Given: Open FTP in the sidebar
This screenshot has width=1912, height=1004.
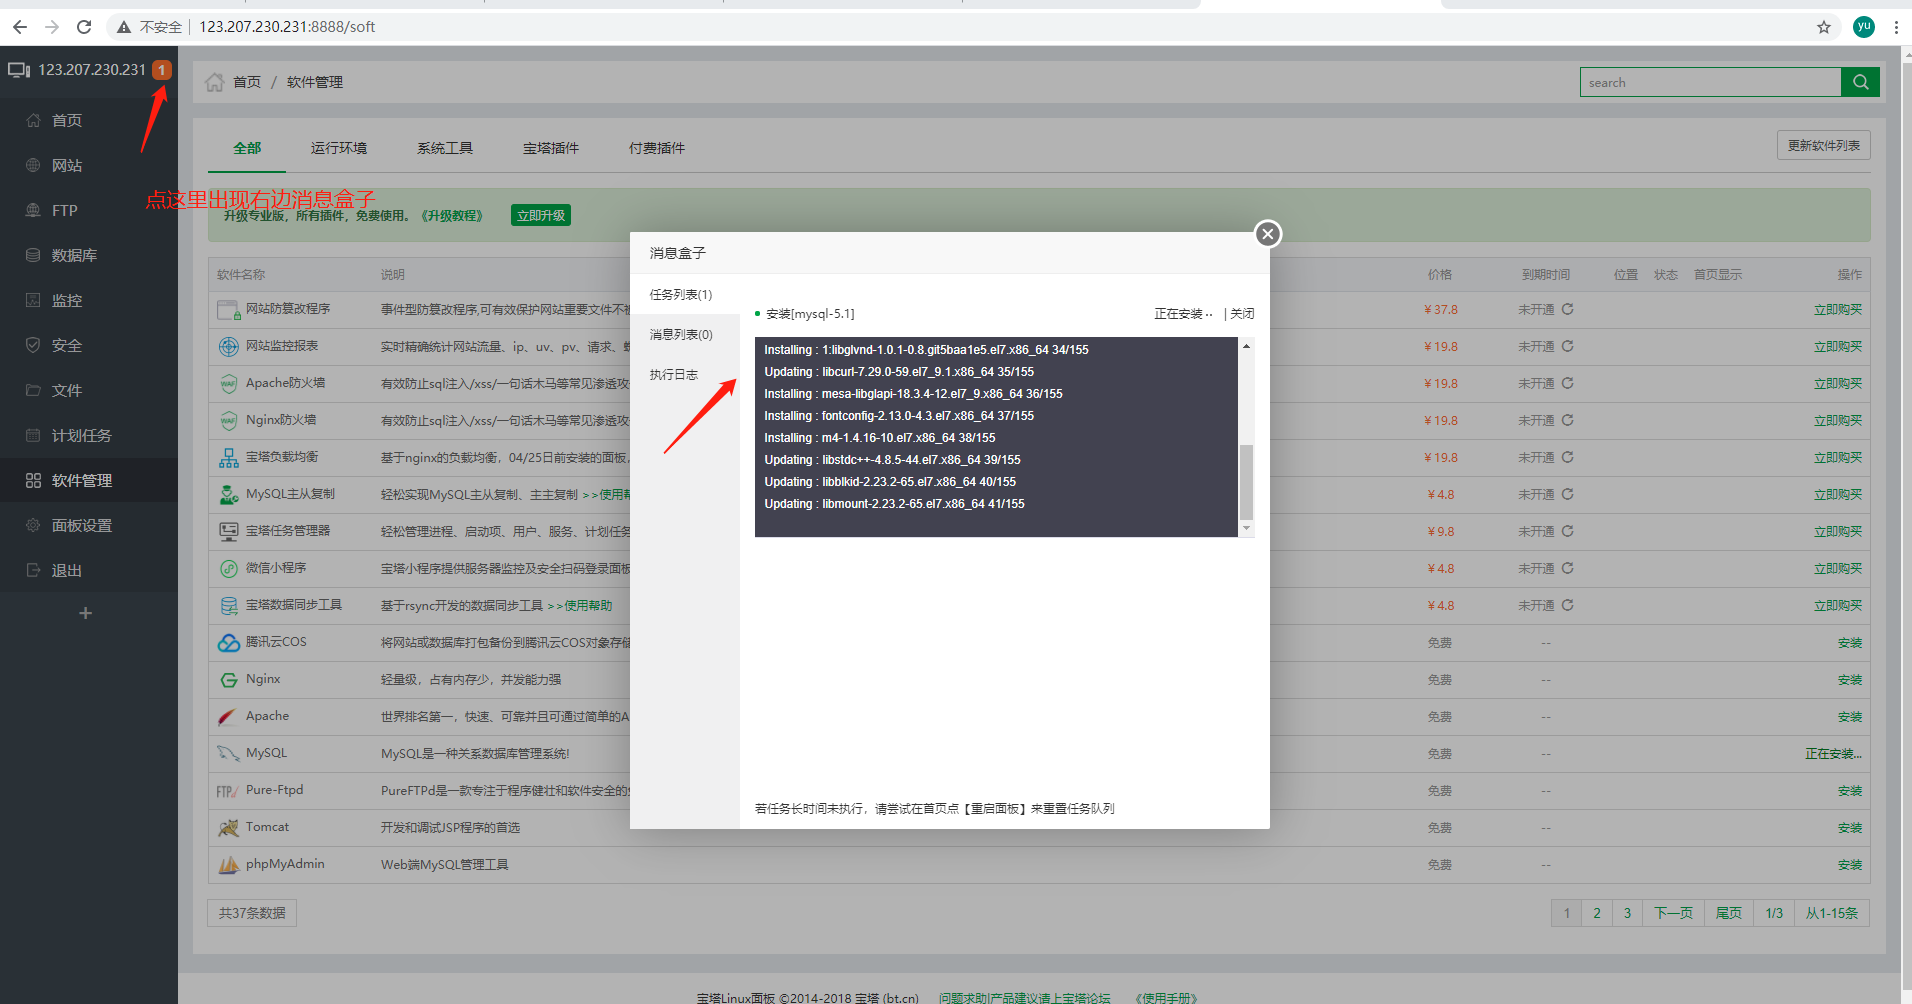Looking at the screenshot, I should [x=65, y=211].
